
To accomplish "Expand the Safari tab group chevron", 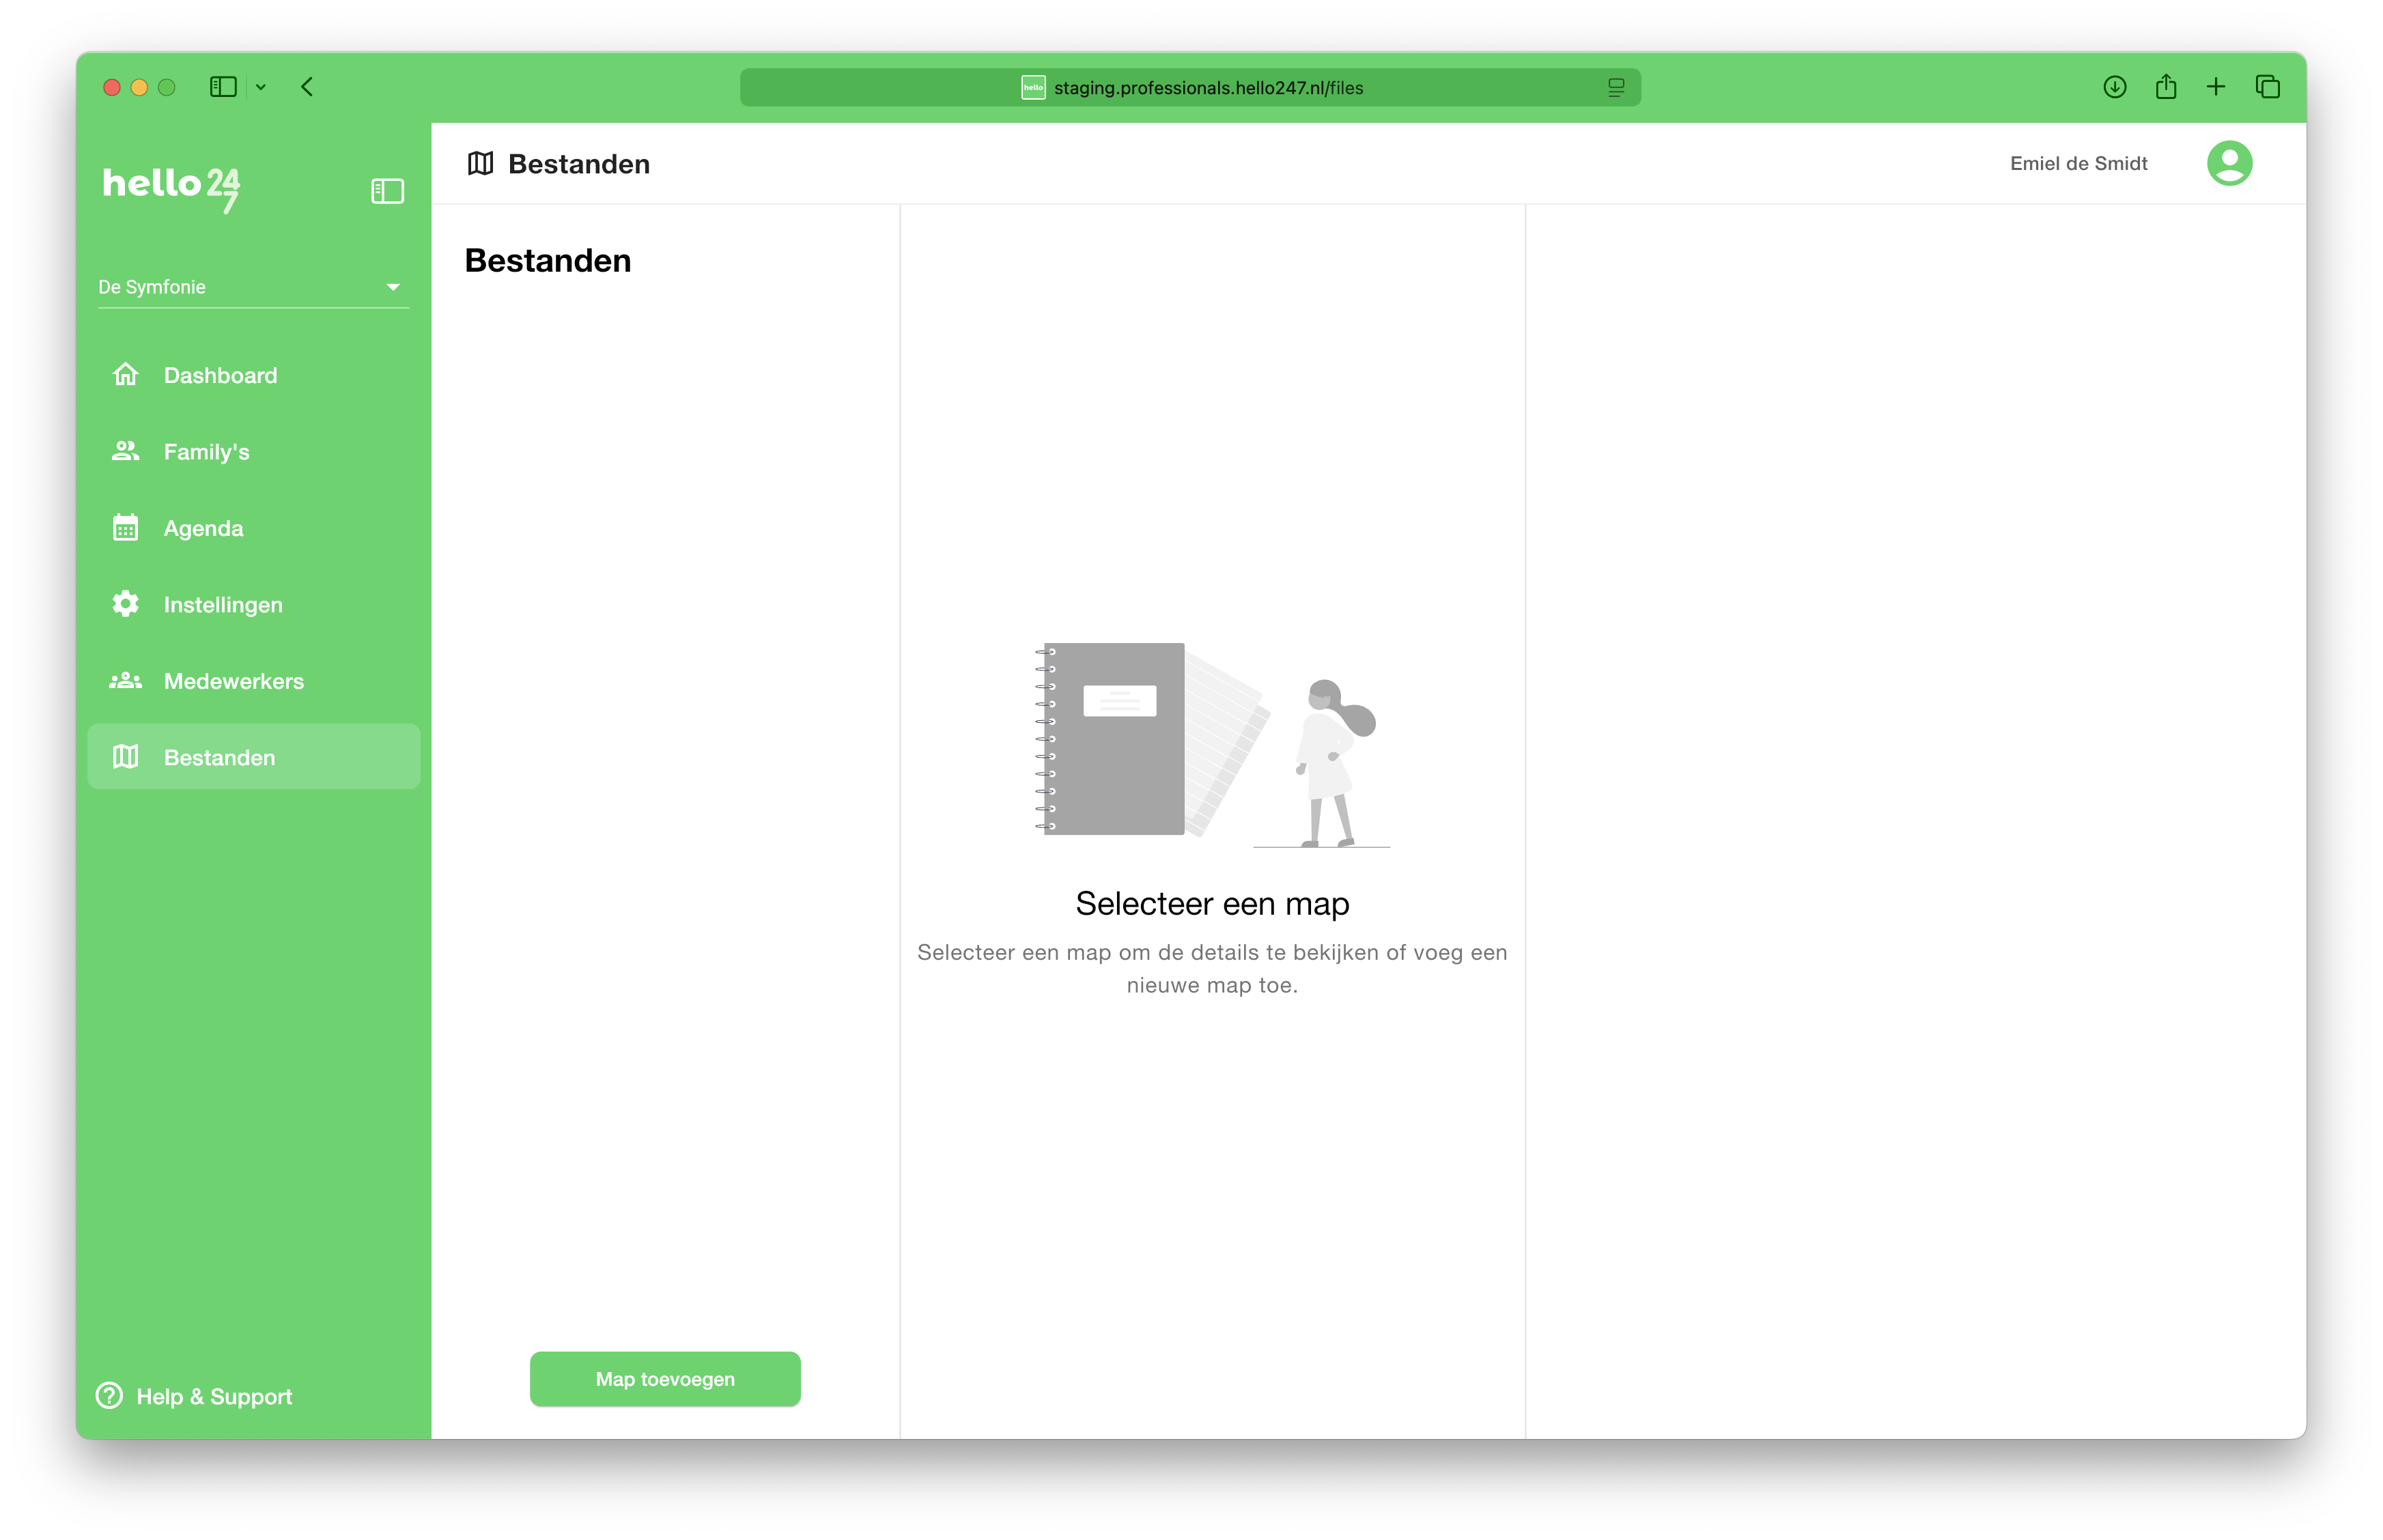I will click(x=261, y=87).
